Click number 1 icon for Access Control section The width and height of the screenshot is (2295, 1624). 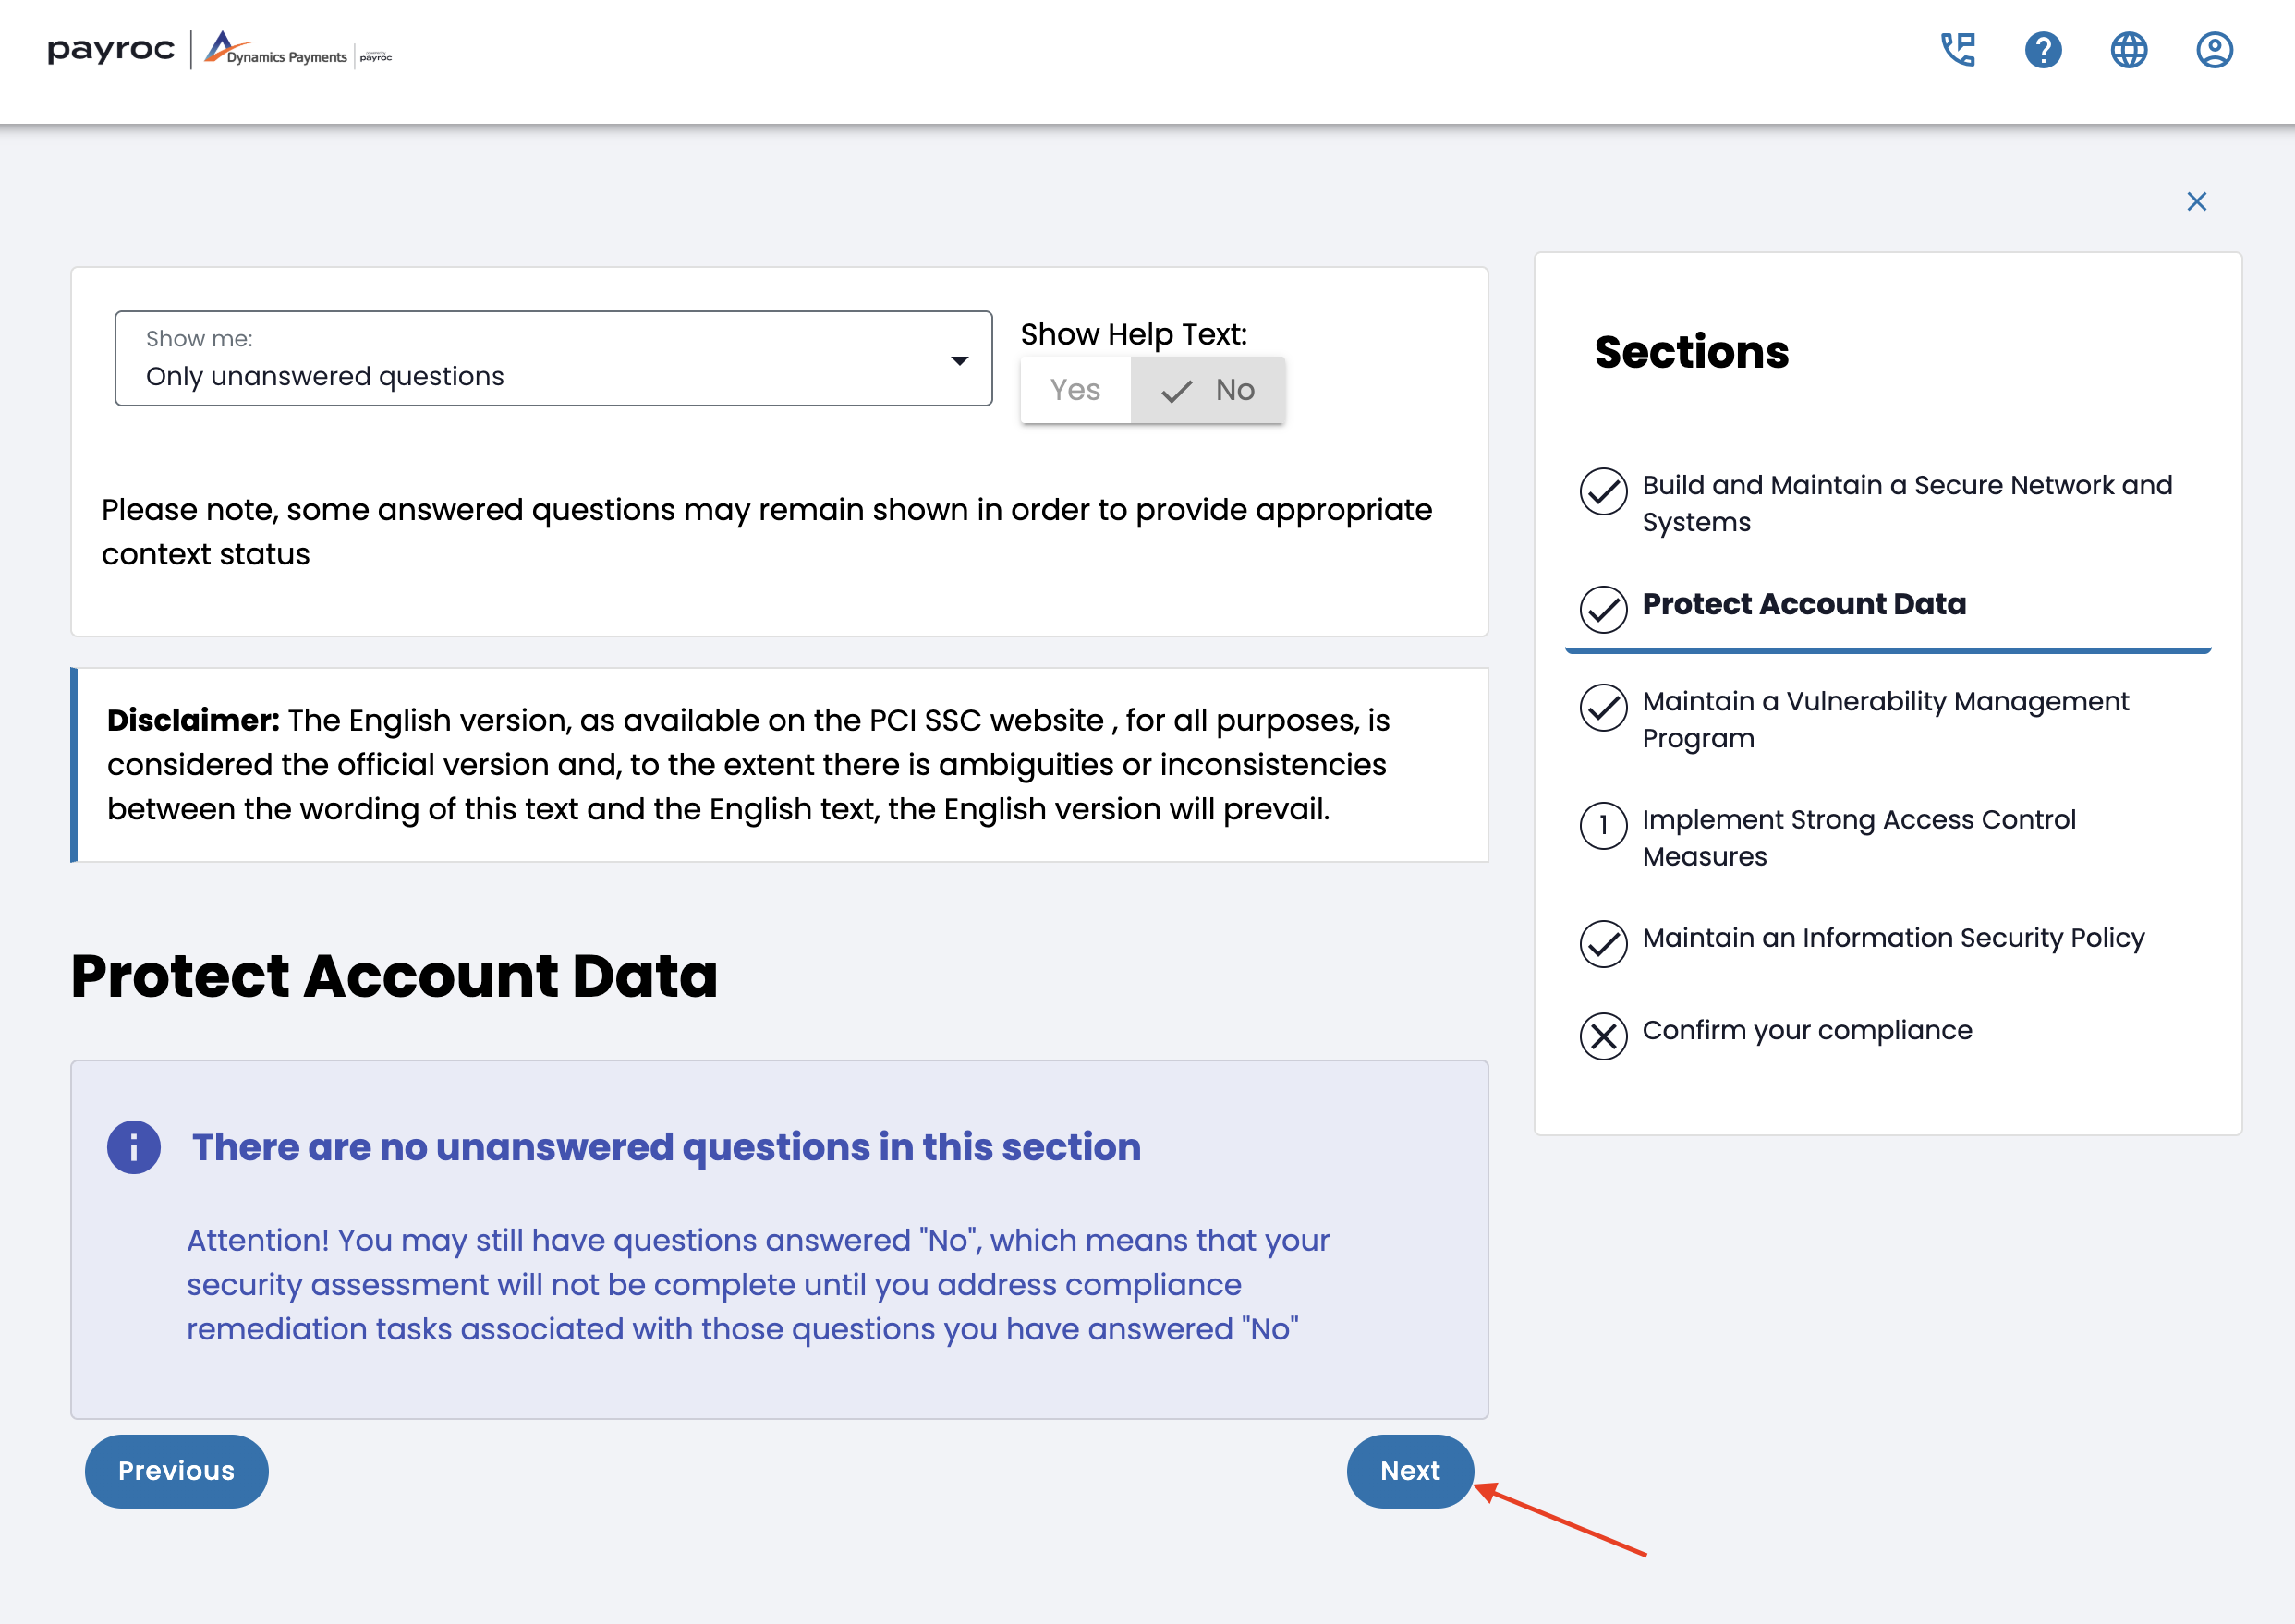click(x=1603, y=826)
